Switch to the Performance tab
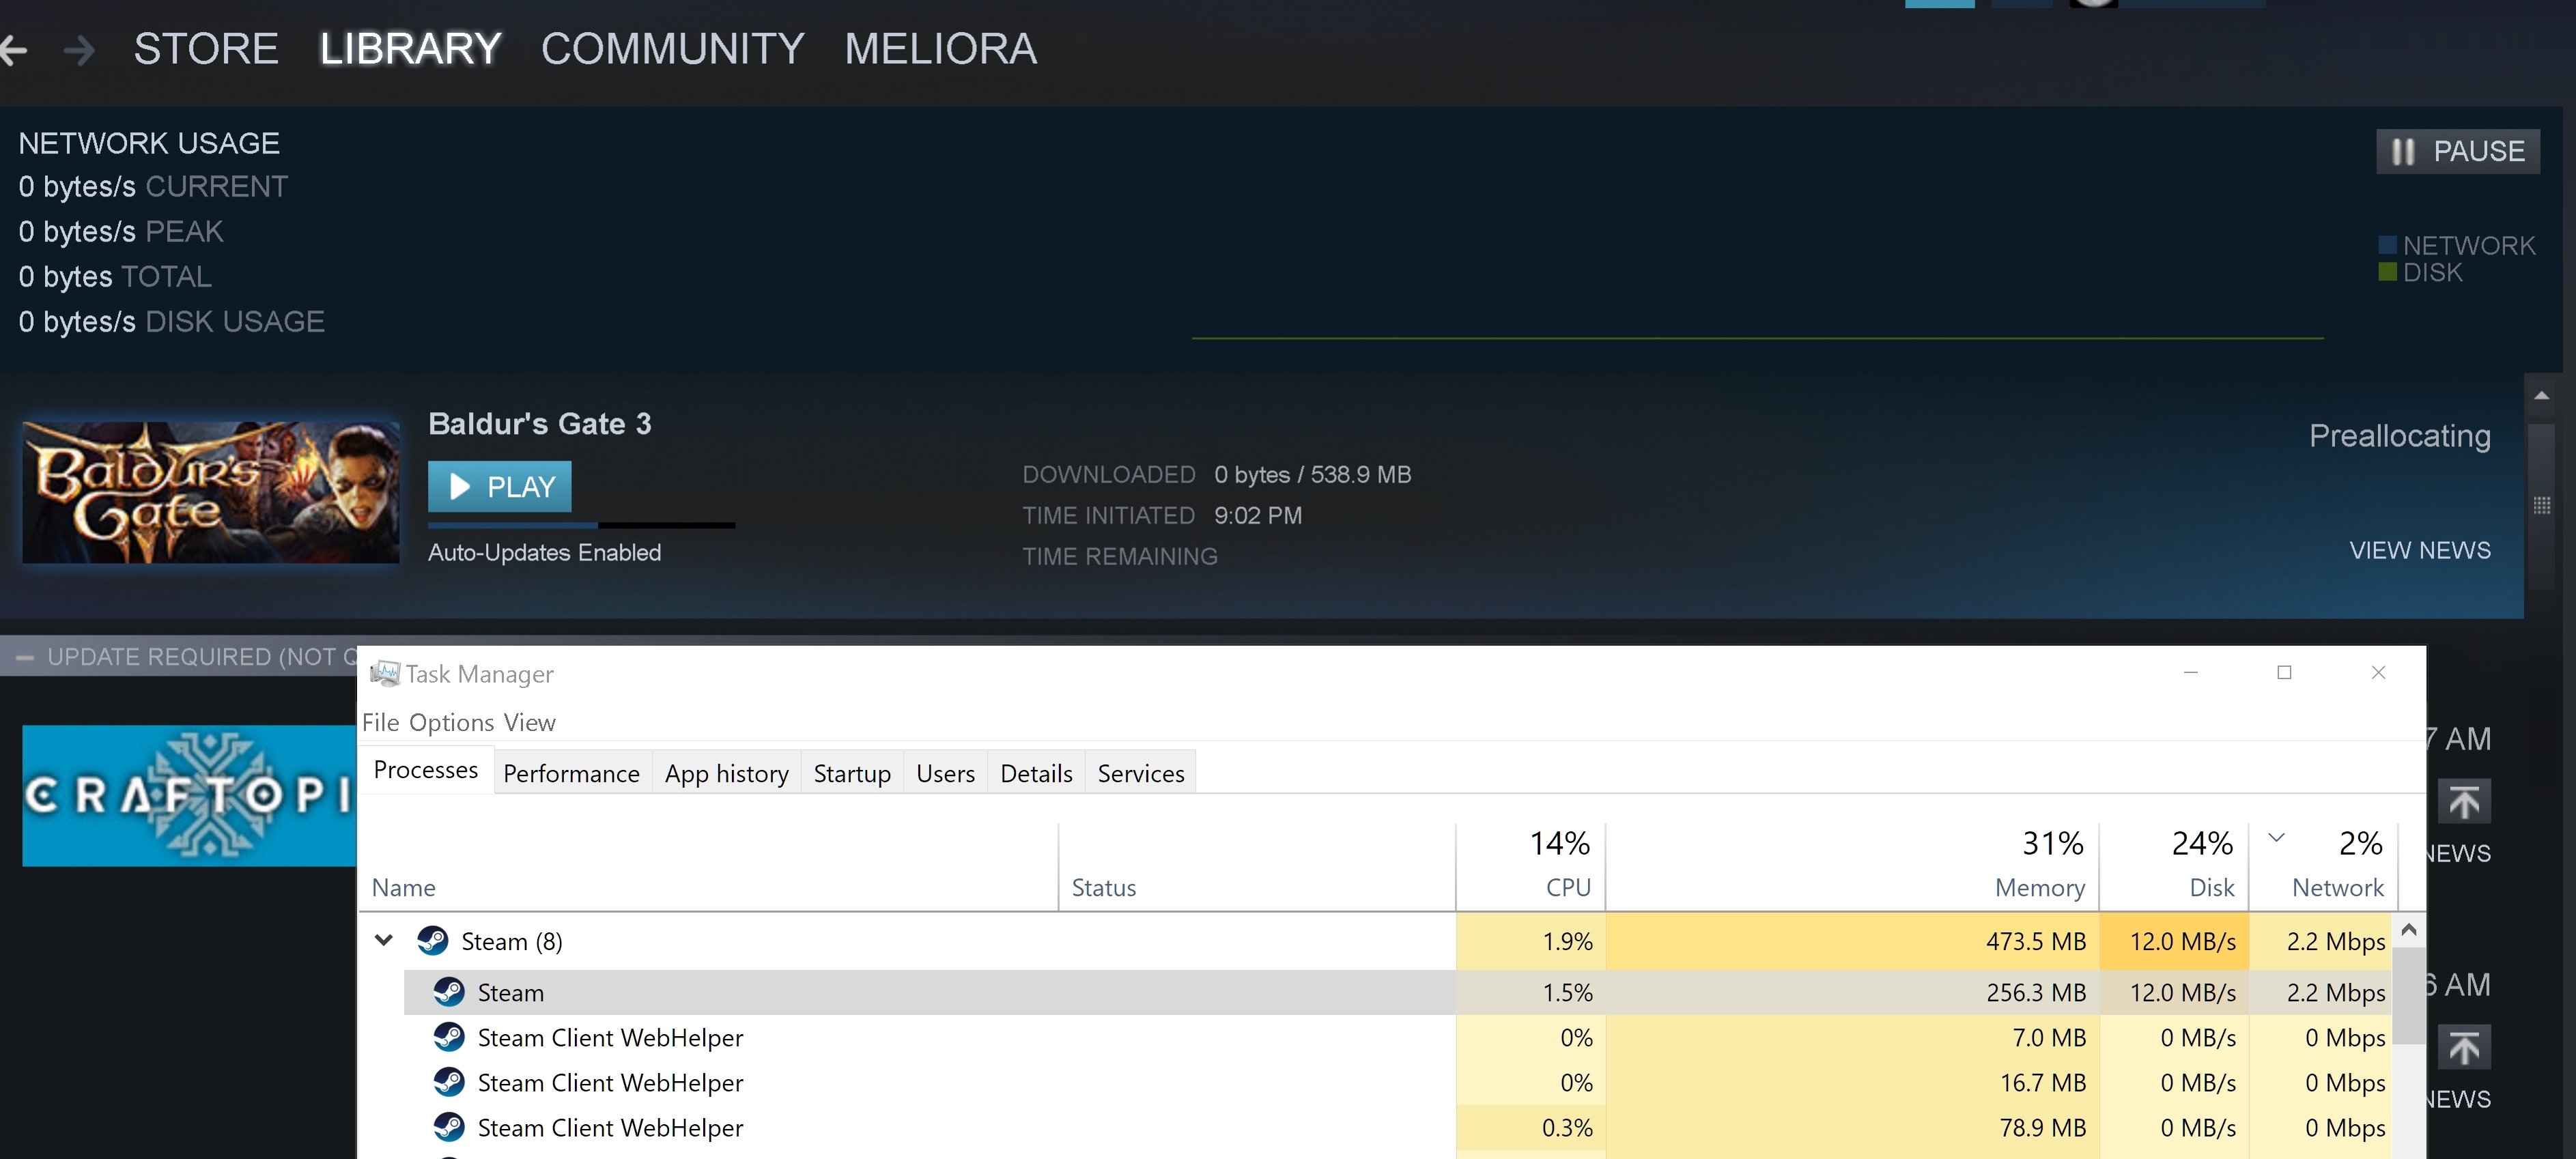This screenshot has height=1159, width=2576. coord(571,772)
